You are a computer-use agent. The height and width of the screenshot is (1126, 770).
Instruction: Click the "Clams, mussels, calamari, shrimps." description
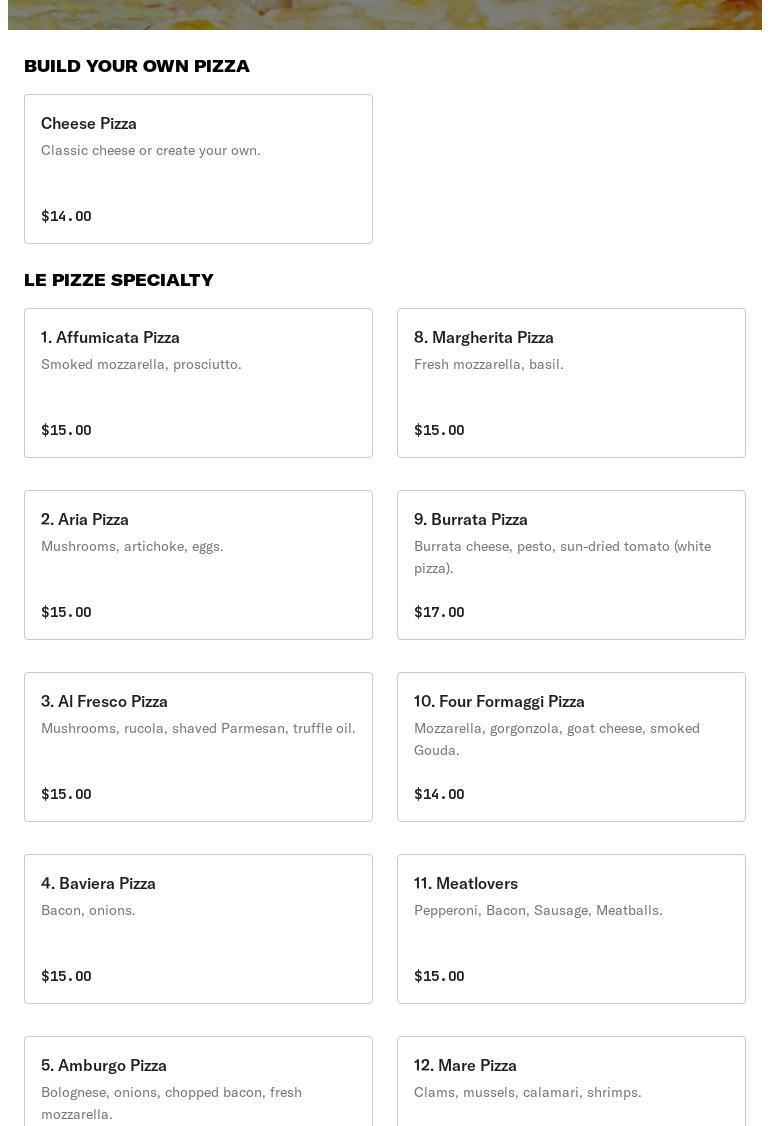point(527,1092)
